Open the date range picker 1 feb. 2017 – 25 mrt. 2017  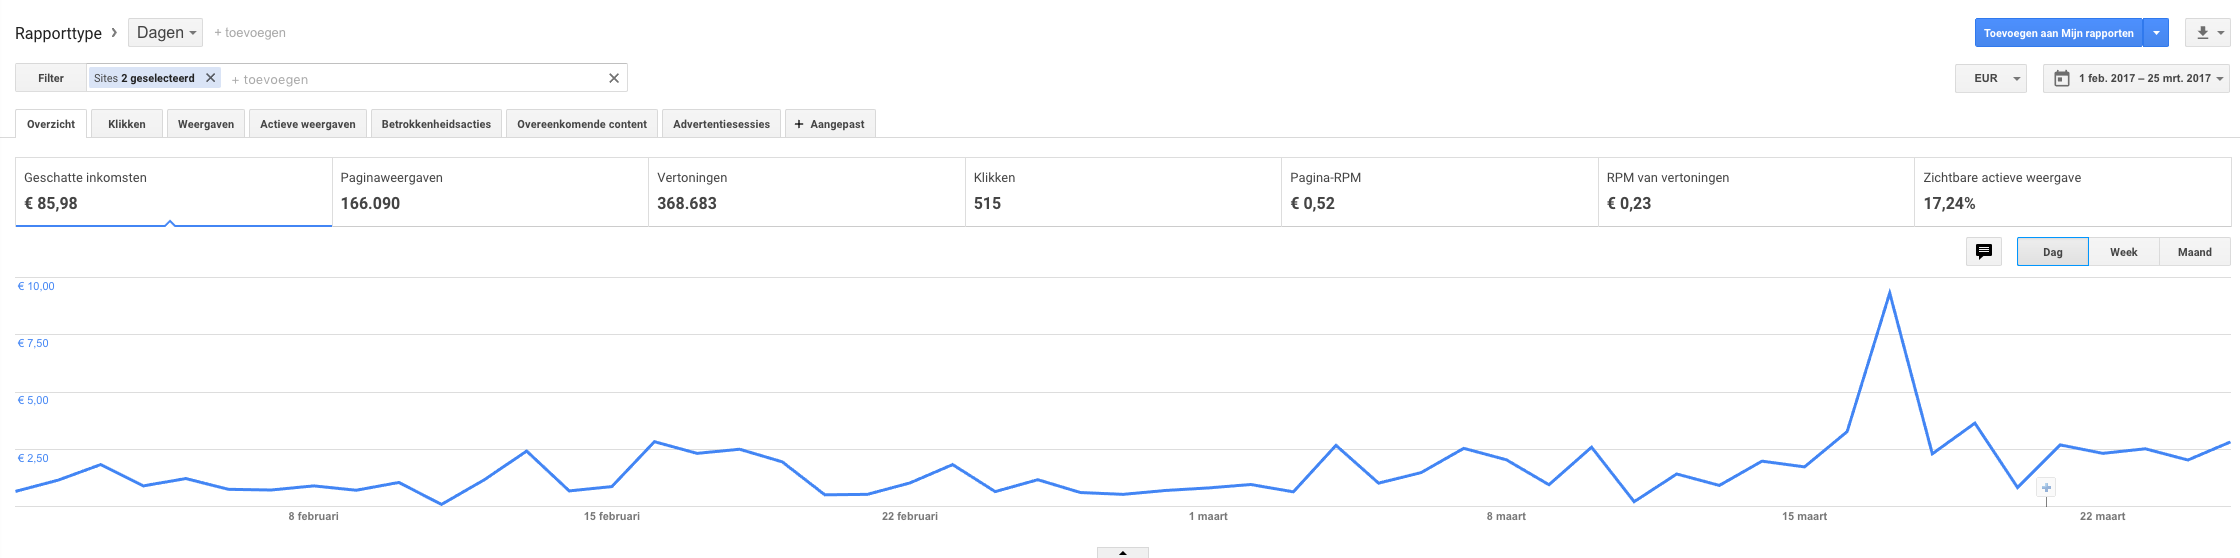(x=2136, y=78)
